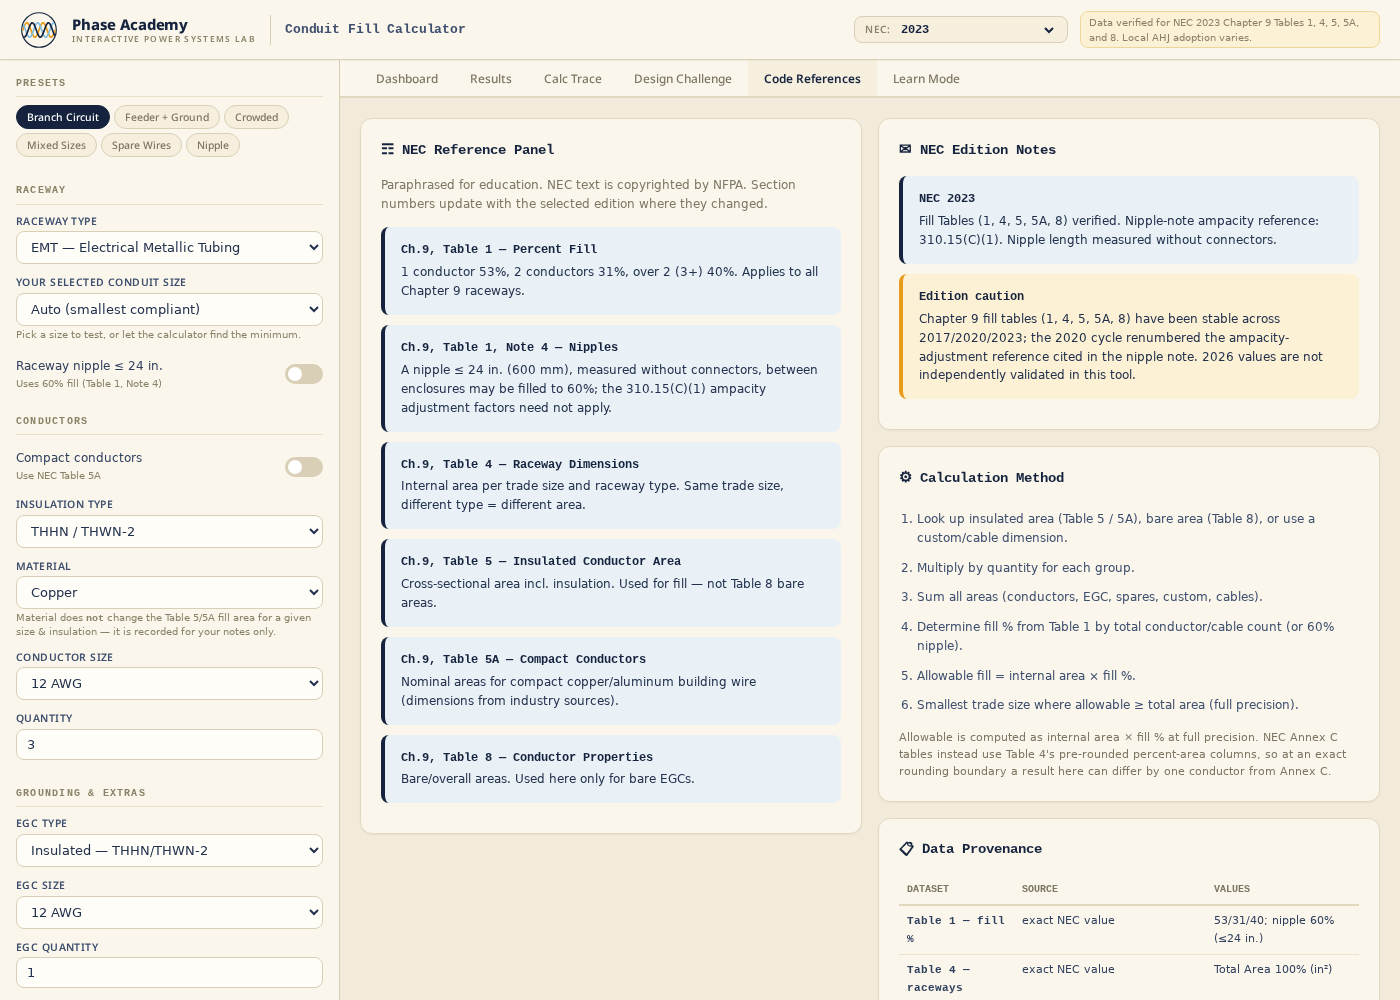Open the Material Copper dropdown

(169, 593)
